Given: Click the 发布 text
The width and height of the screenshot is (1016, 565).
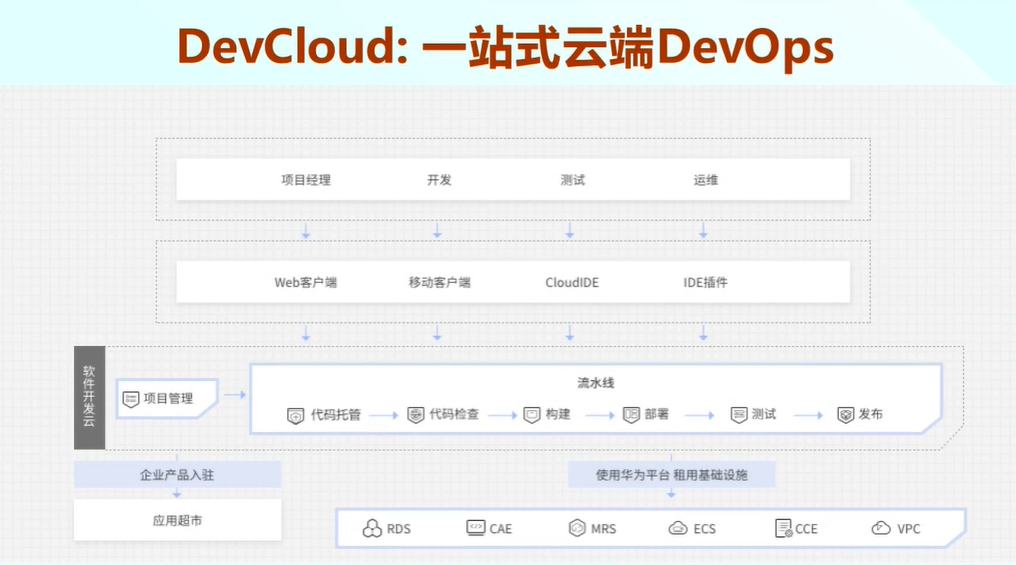Looking at the screenshot, I should point(871,414).
